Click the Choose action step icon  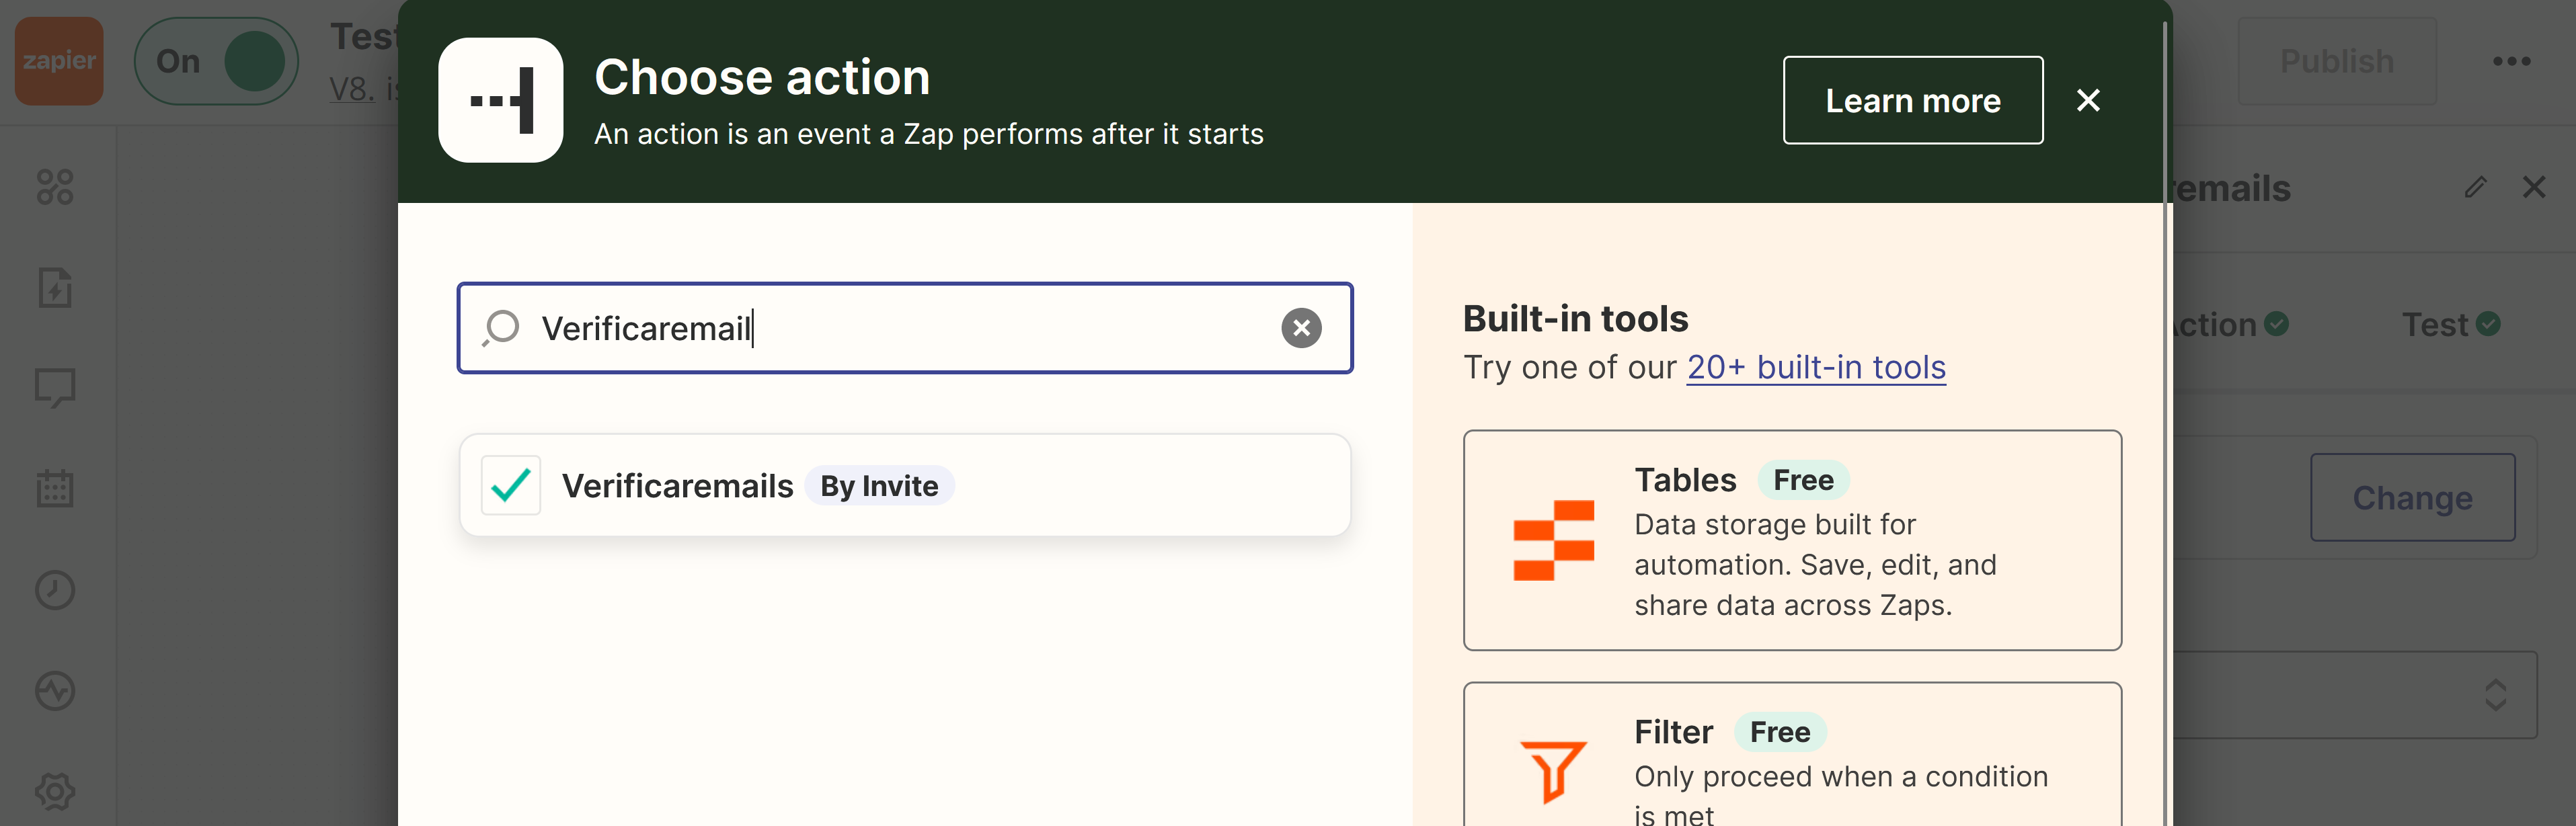501,100
